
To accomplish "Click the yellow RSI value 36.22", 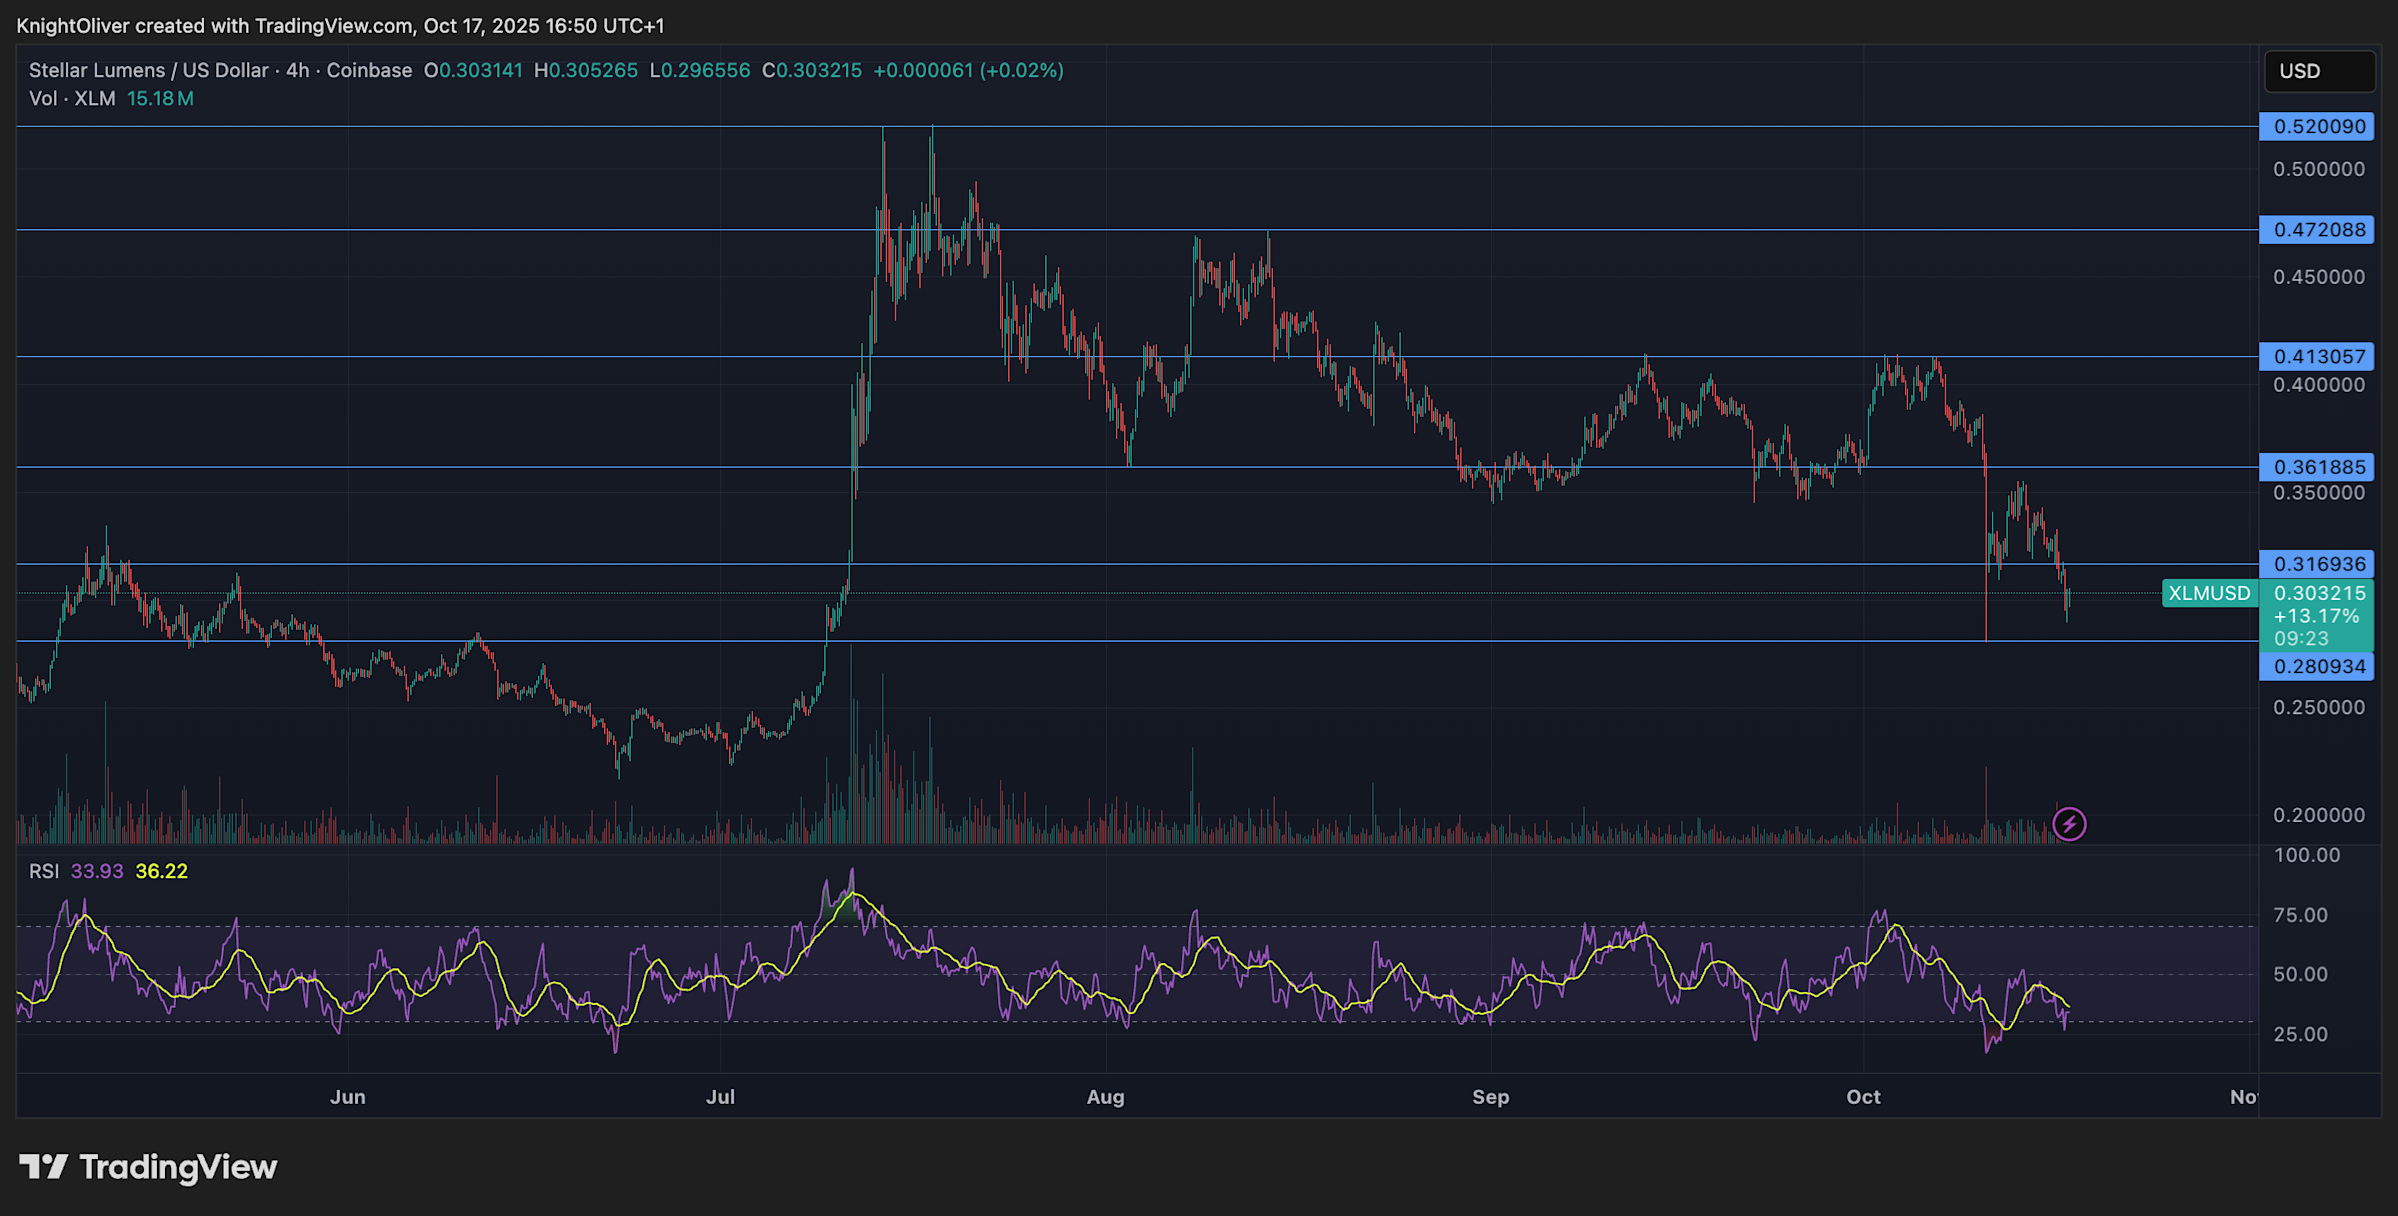I will tap(161, 871).
